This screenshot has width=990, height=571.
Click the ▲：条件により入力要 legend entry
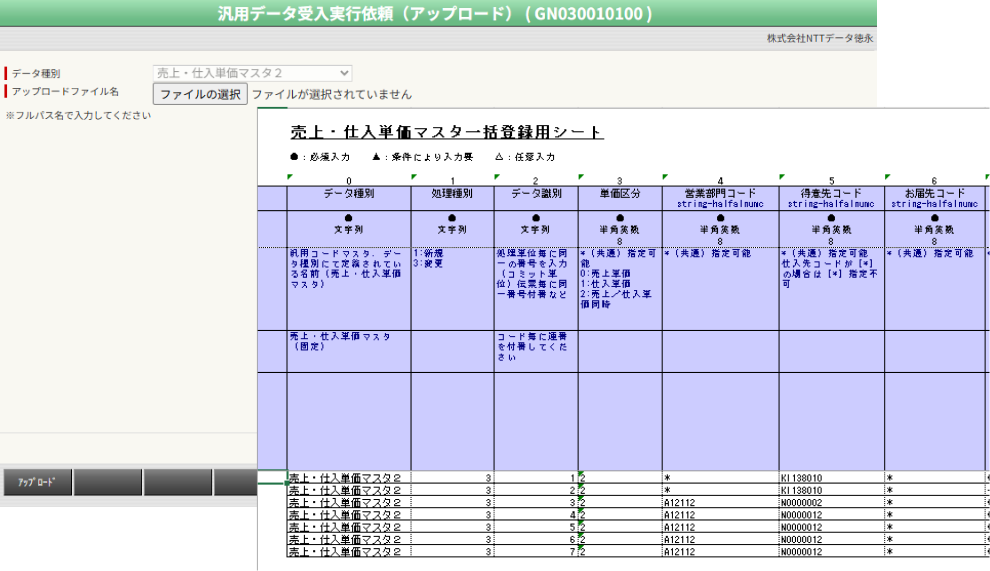click(422, 157)
